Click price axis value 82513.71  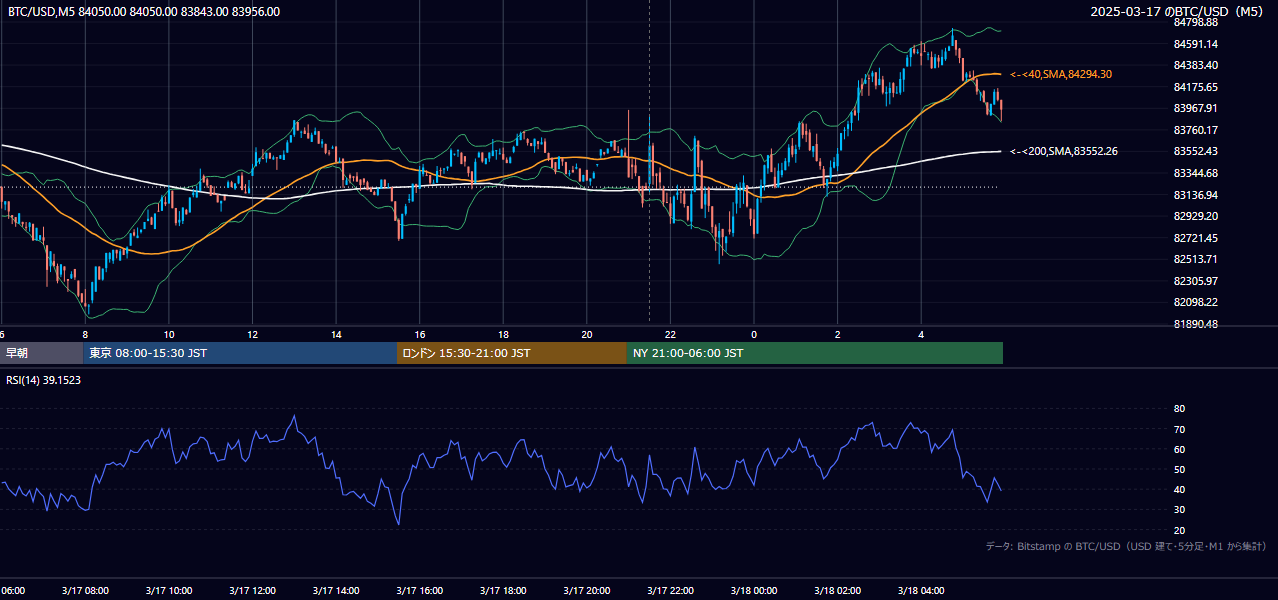coord(1196,259)
